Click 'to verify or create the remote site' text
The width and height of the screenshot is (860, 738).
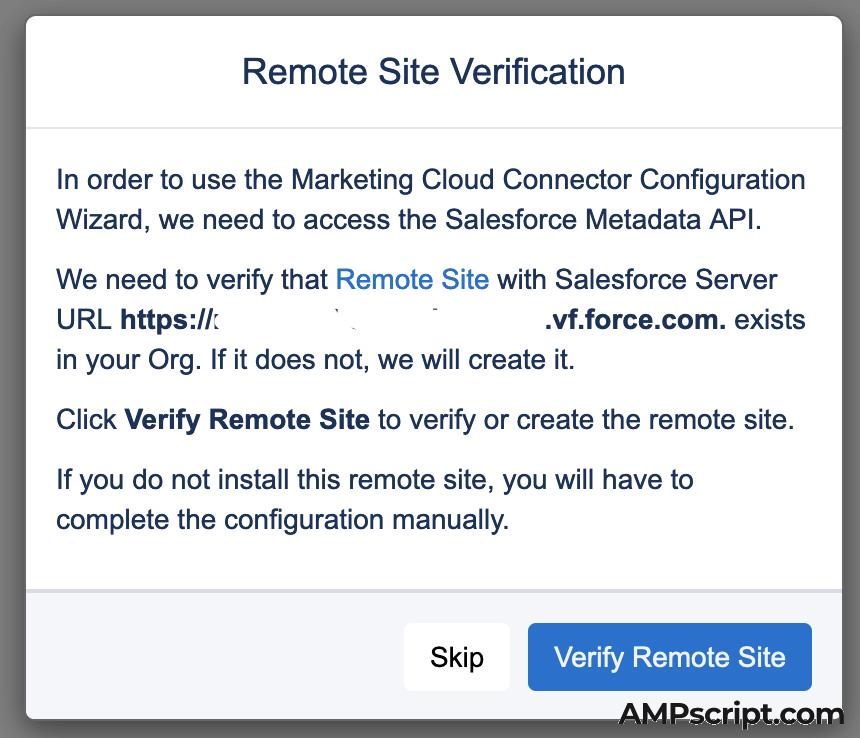click(x=585, y=420)
